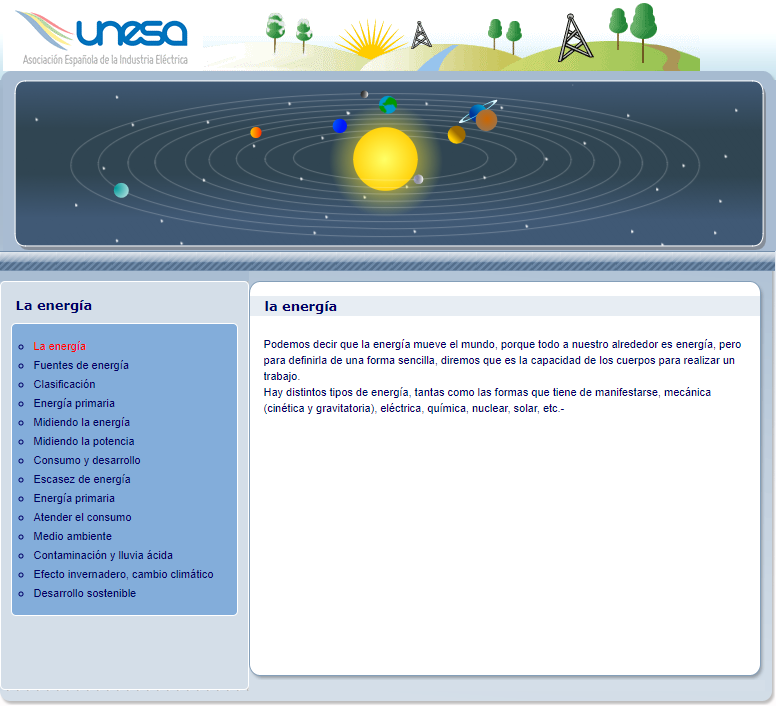776x706 pixels.
Task: Click the solid blue planet near the sun
Action: point(340,126)
